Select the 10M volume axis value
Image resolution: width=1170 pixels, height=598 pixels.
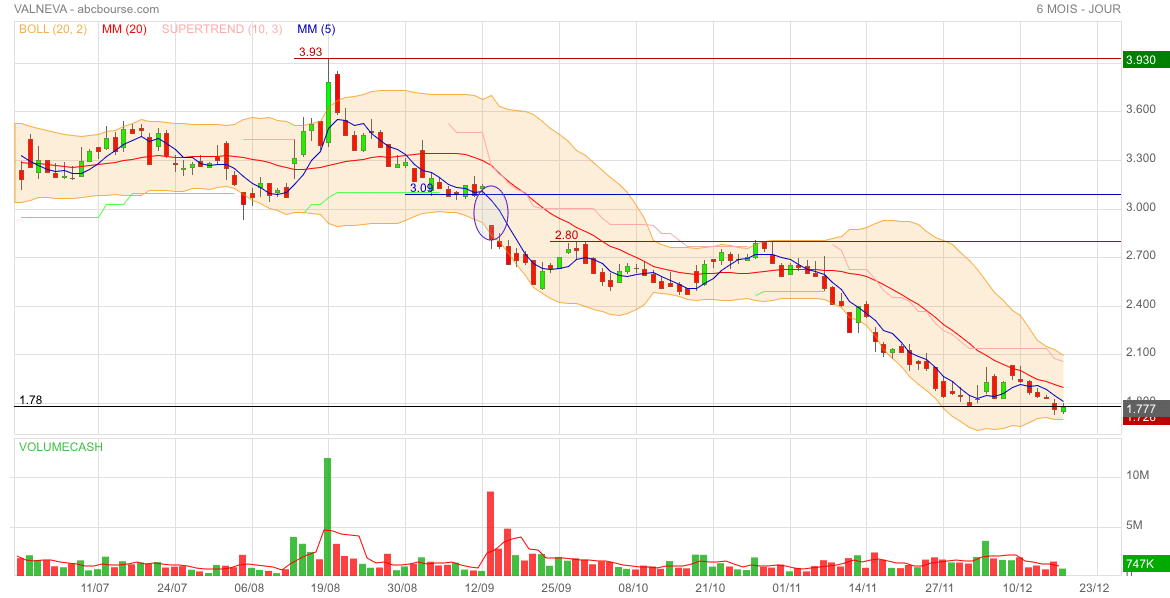[x=1138, y=476]
